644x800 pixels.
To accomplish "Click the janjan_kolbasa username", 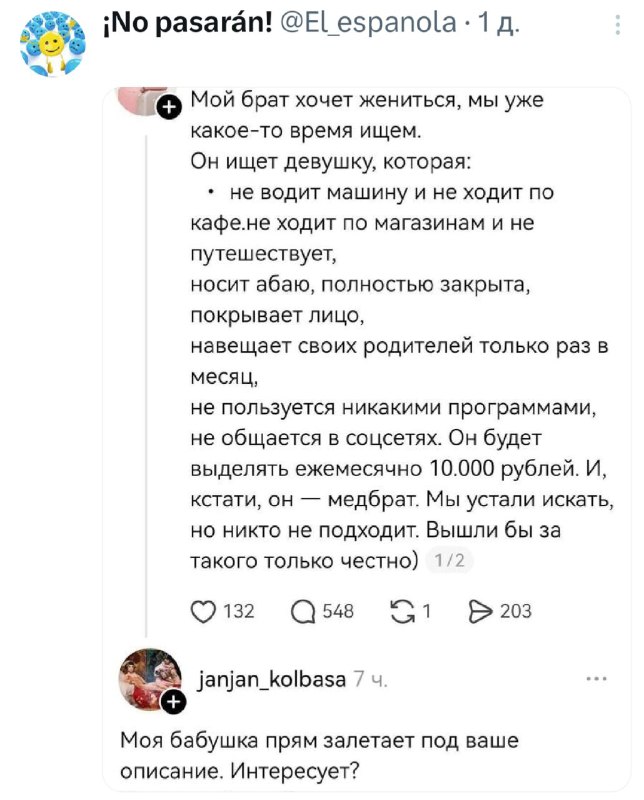I will (274, 680).
